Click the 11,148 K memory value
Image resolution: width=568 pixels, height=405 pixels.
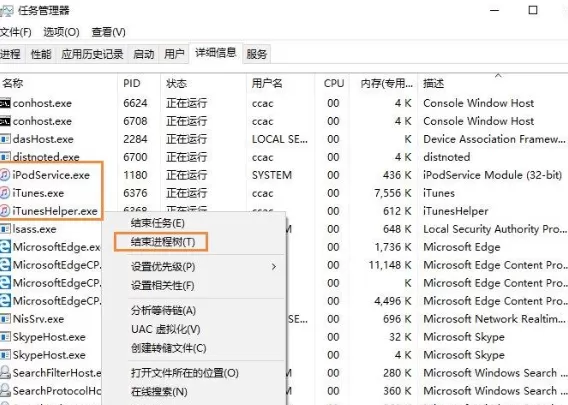(x=390, y=265)
